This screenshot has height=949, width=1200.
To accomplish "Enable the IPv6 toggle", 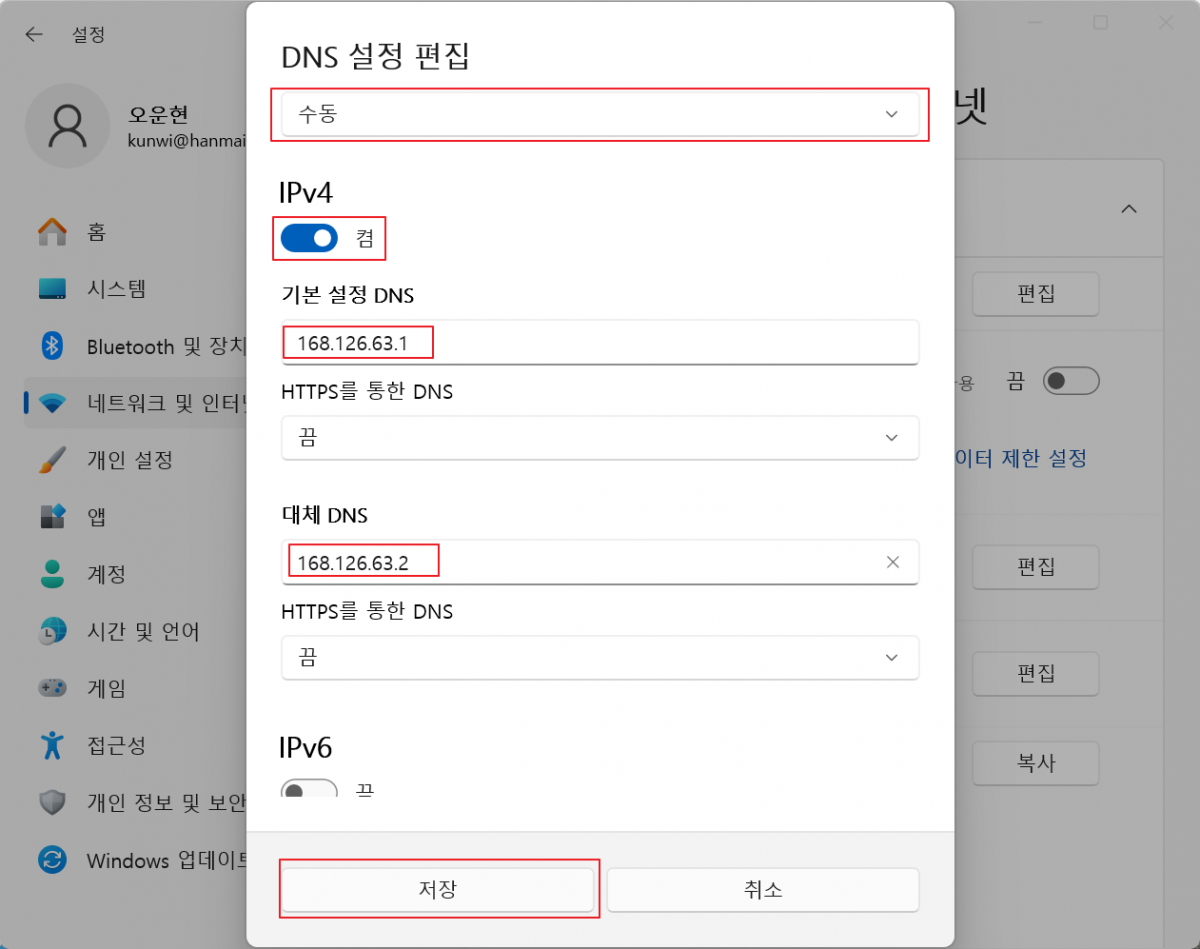I will pos(310,790).
